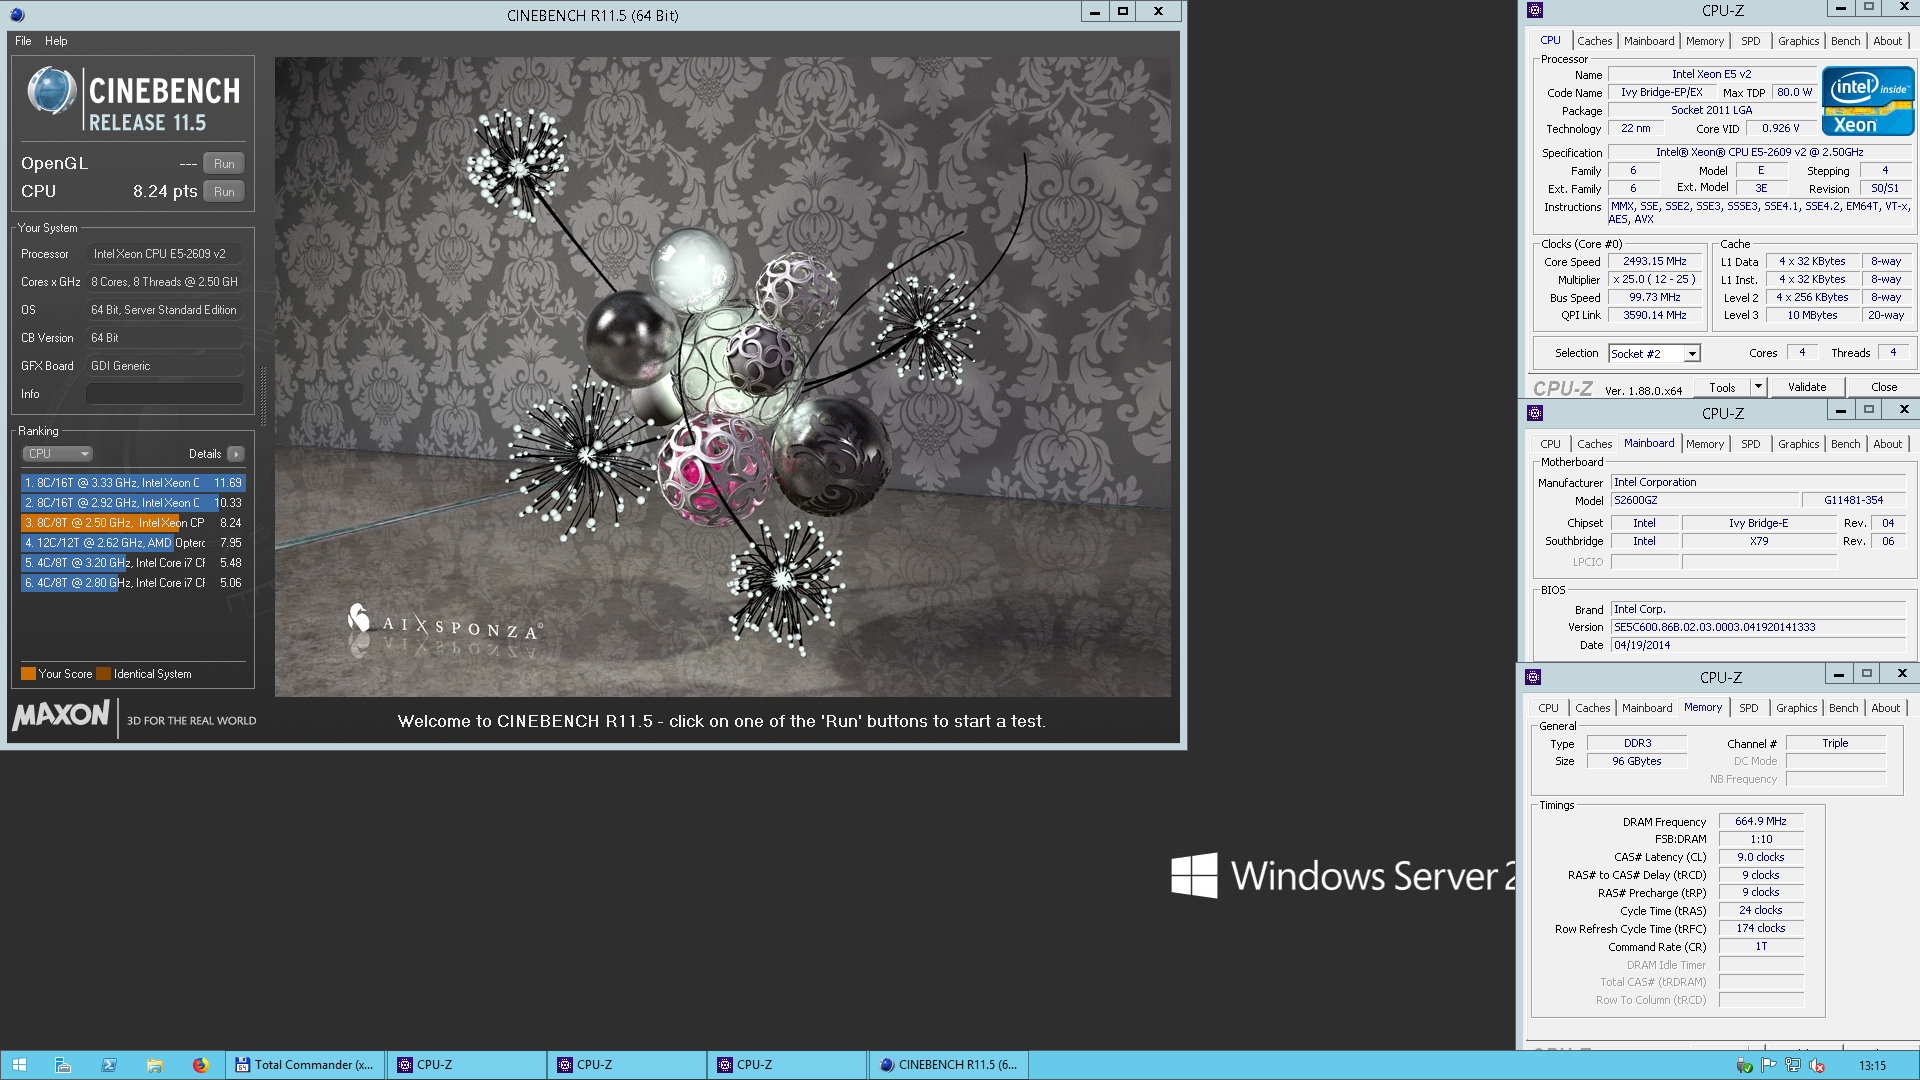The height and width of the screenshot is (1080, 1920).
Task: Click the MAXON logo
Action: [x=61, y=715]
